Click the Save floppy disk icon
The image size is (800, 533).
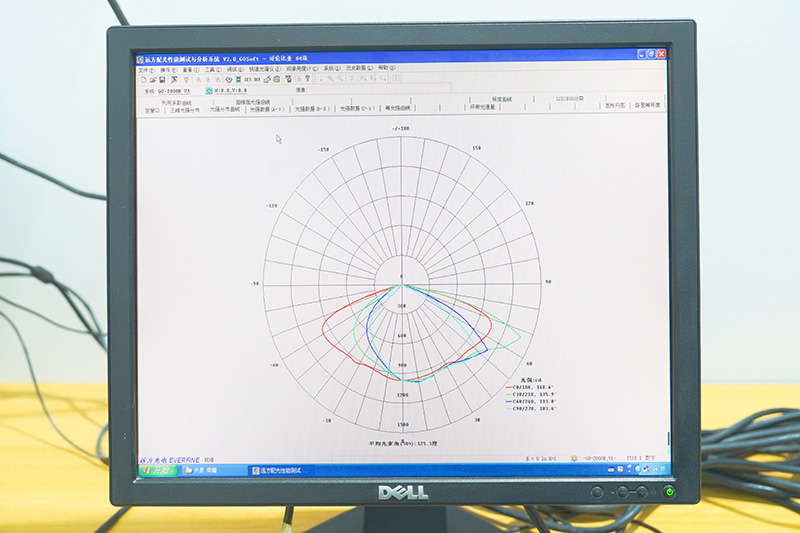(162, 79)
